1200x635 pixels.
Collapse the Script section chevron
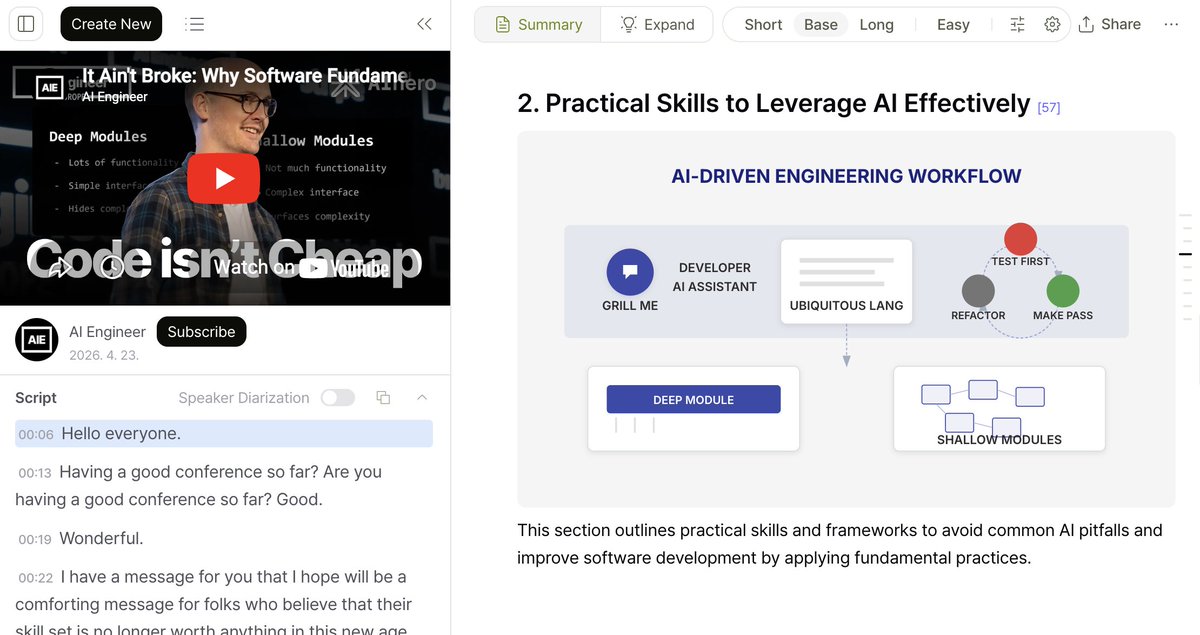pyautogui.click(x=422, y=398)
